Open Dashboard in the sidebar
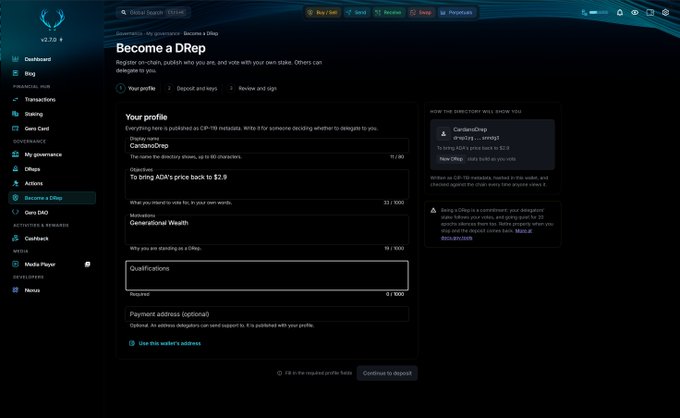Image resolution: width=680 pixels, height=418 pixels. (x=52, y=59)
